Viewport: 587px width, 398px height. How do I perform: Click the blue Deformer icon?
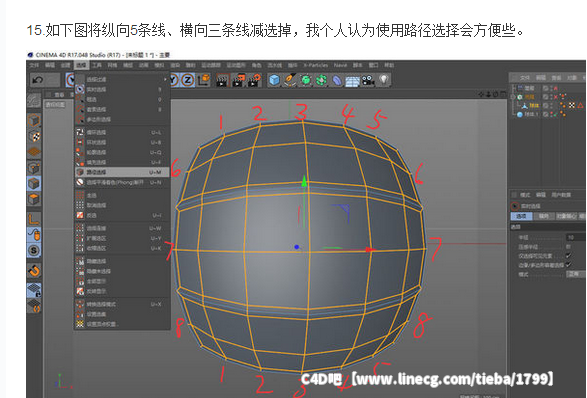click(337, 80)
